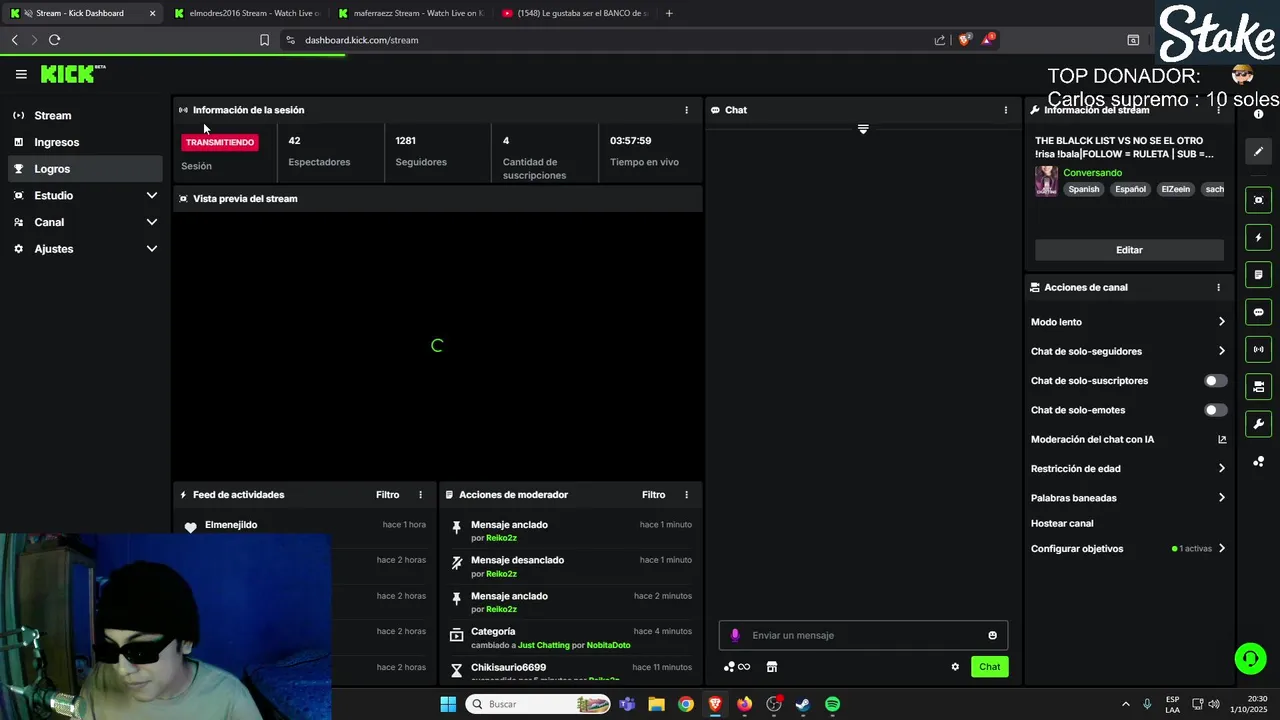Screen dimensions: 1280x720
Task: Select the ElZeein stream tag
Action: pyautogui.click(x=1175, y=189)
